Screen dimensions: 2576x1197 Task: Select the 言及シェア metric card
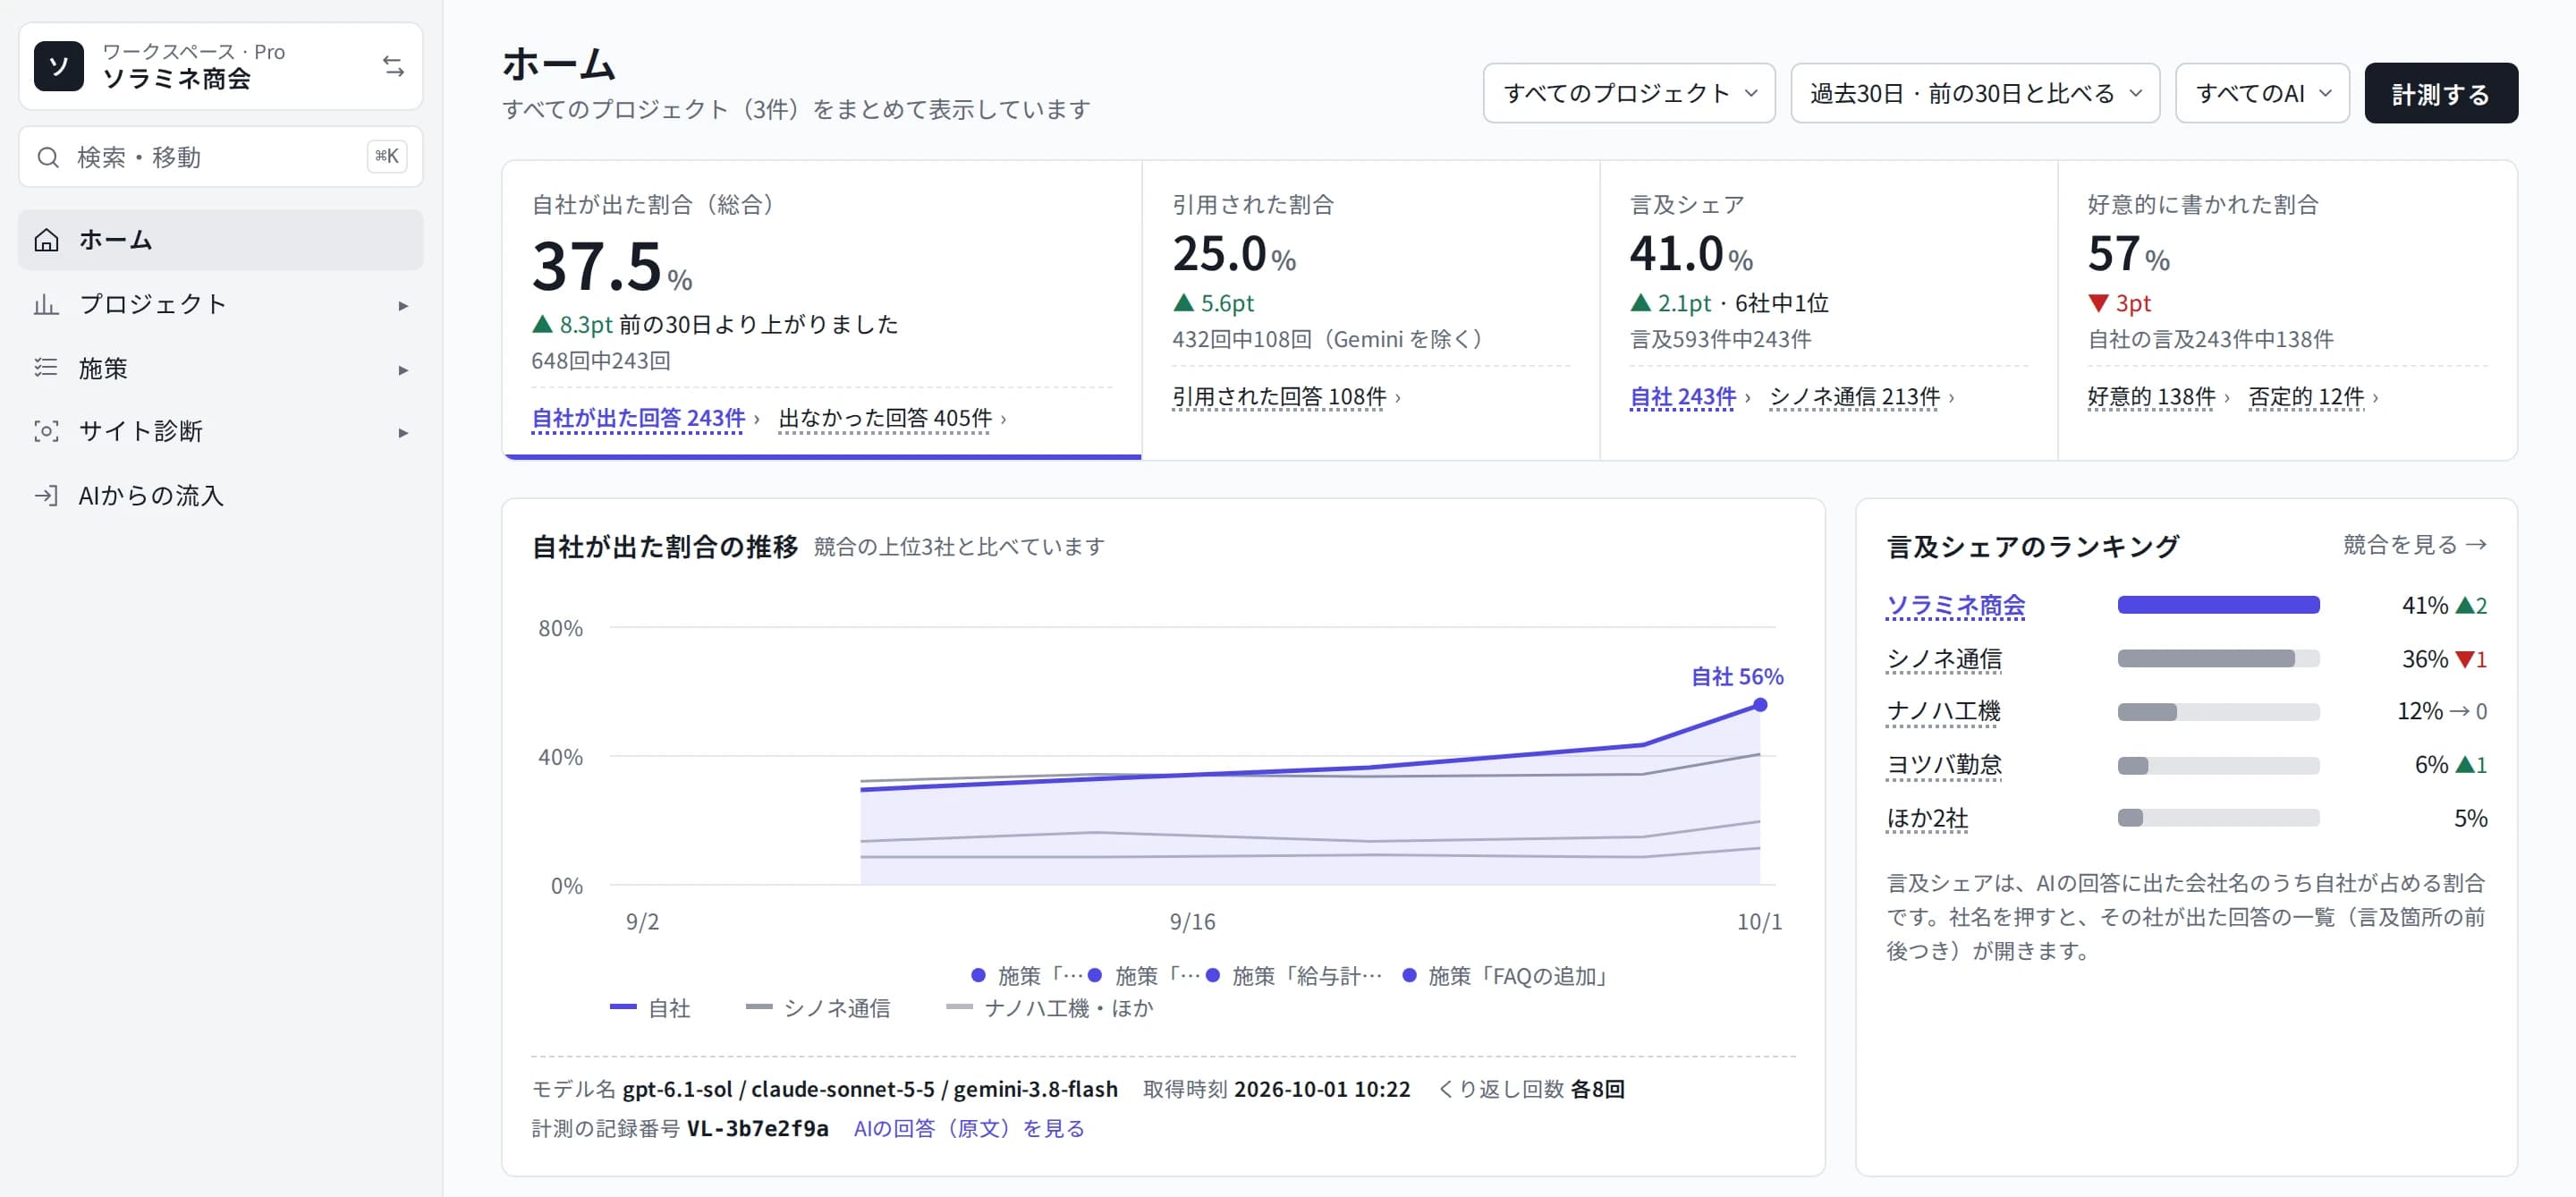1828,310
